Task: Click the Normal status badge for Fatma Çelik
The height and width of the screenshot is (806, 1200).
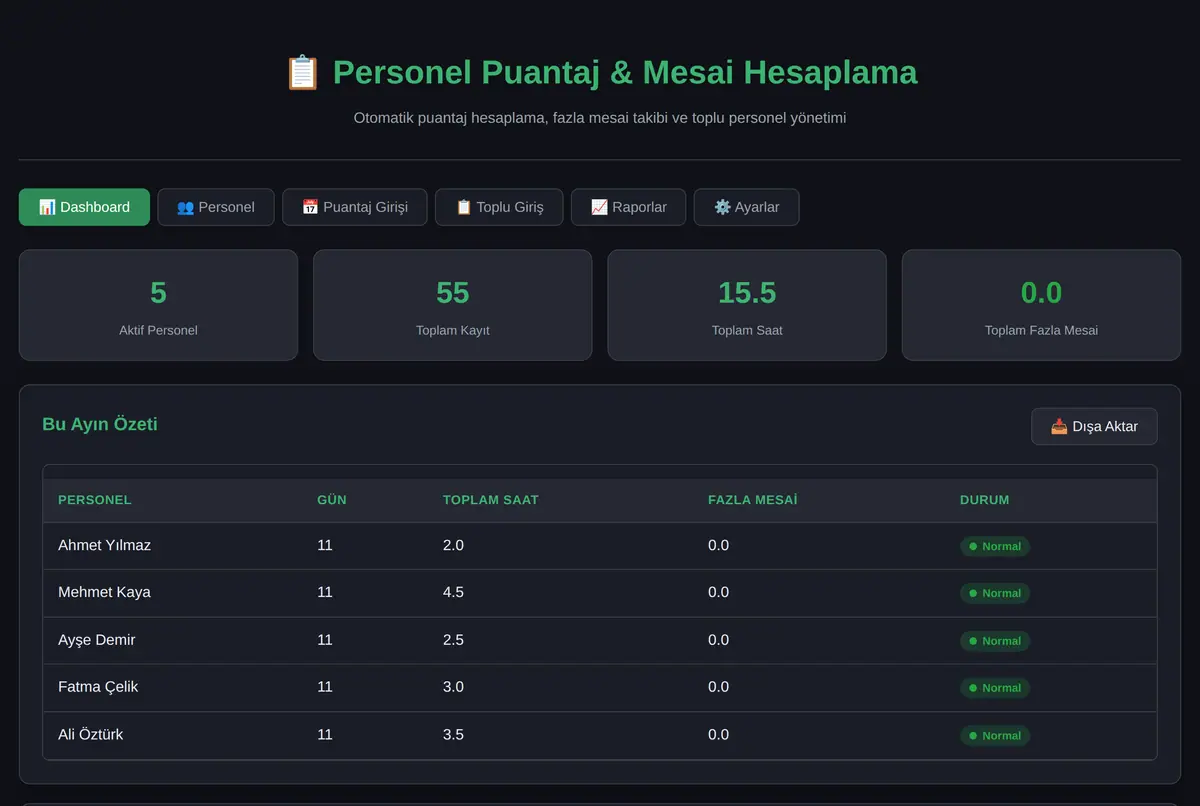Action: click(995, 688)
